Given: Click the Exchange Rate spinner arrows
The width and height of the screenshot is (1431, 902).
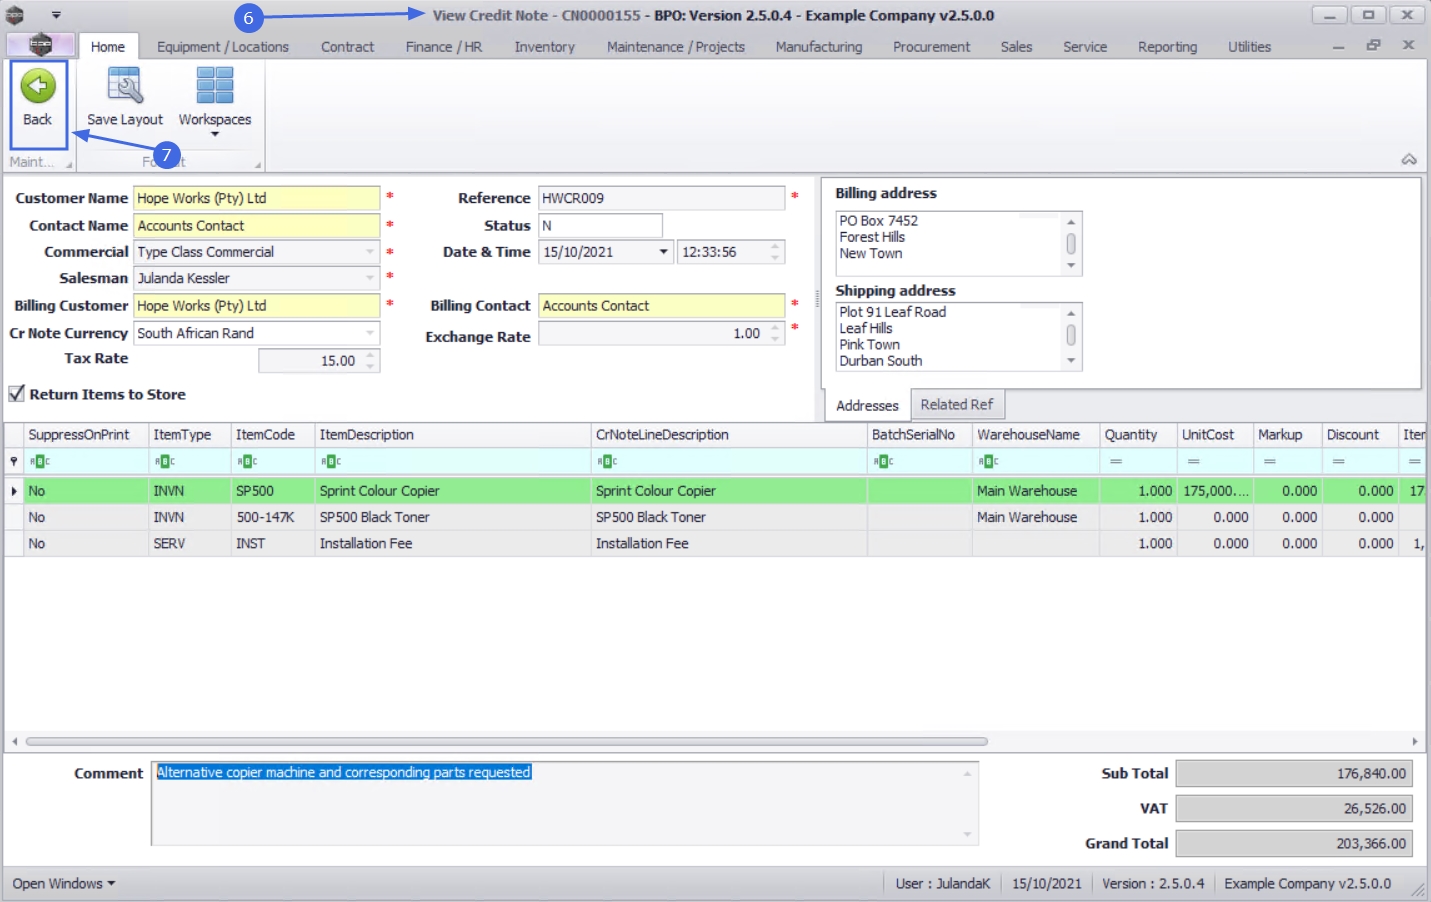Looking at the screenshot, I should click(x=776, y=334).
